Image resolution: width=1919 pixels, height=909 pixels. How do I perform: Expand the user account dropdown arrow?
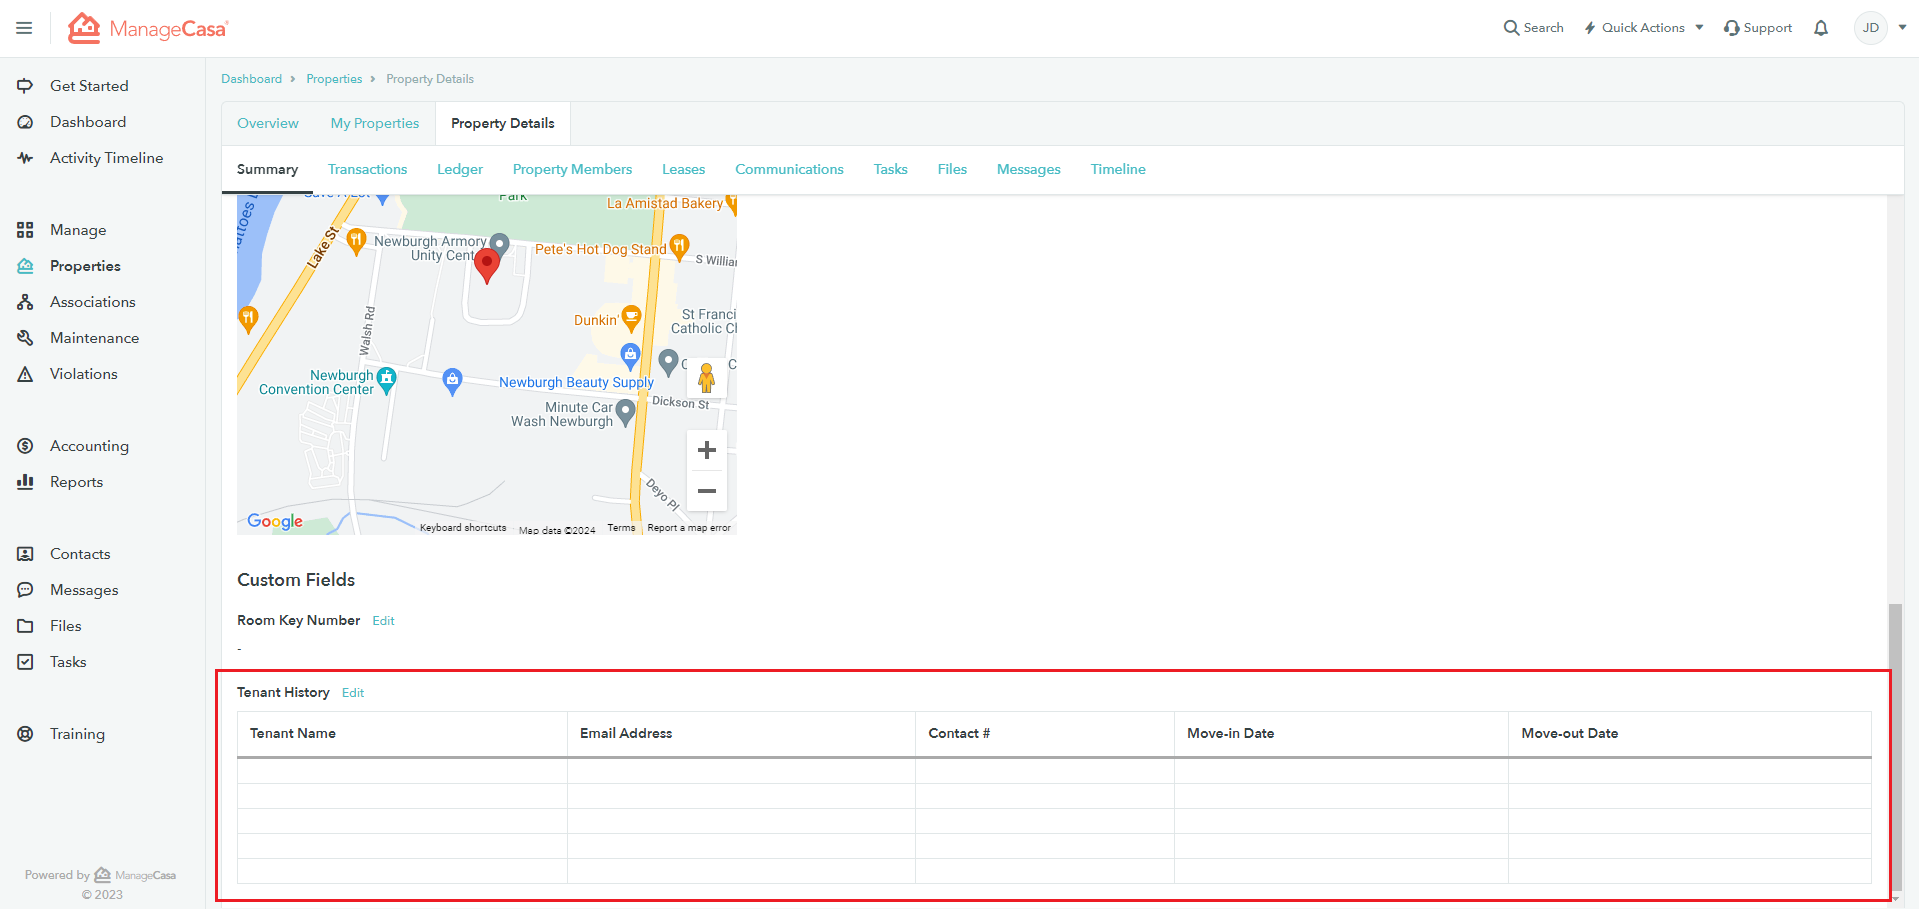[1902, 28]
